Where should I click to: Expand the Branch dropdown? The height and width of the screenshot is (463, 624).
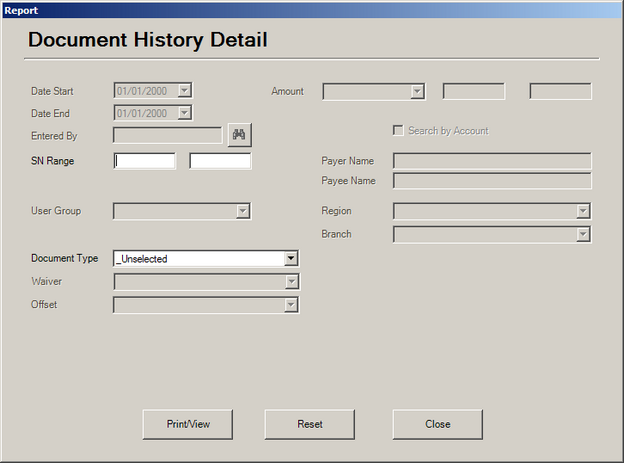583,234
